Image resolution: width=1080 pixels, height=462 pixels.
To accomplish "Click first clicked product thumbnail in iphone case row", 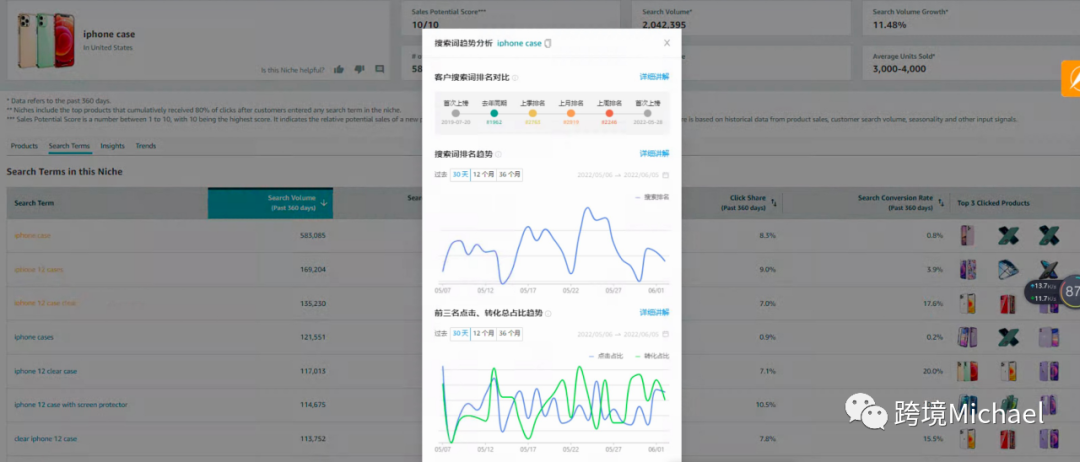I will coord(967,235).
